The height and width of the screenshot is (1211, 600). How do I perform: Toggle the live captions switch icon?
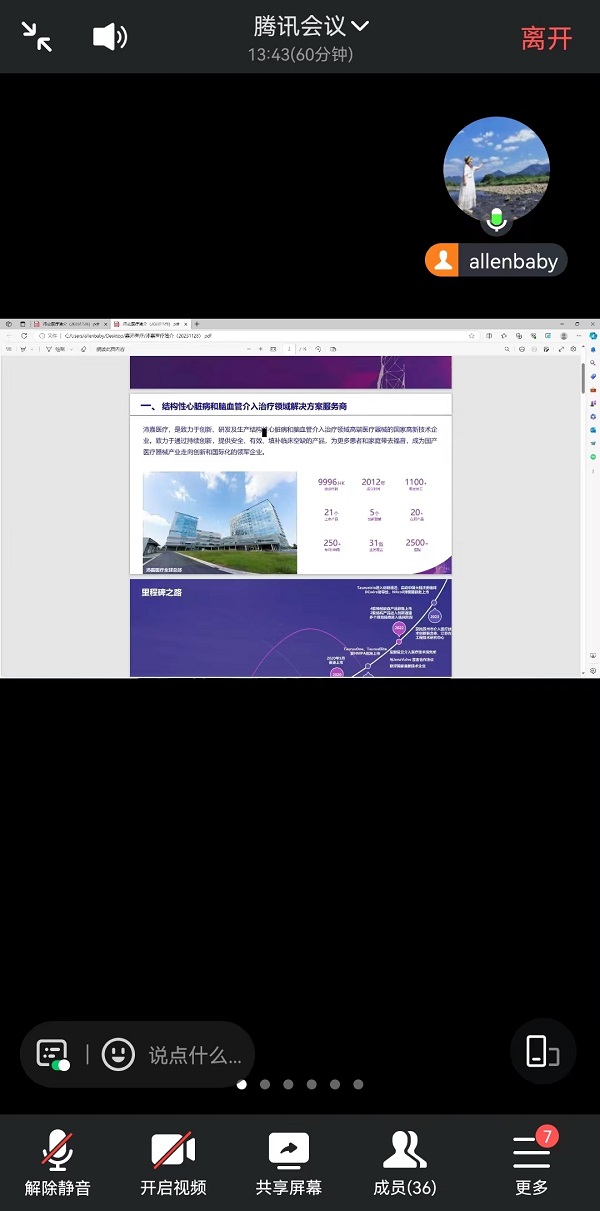tap(52, 1054)
